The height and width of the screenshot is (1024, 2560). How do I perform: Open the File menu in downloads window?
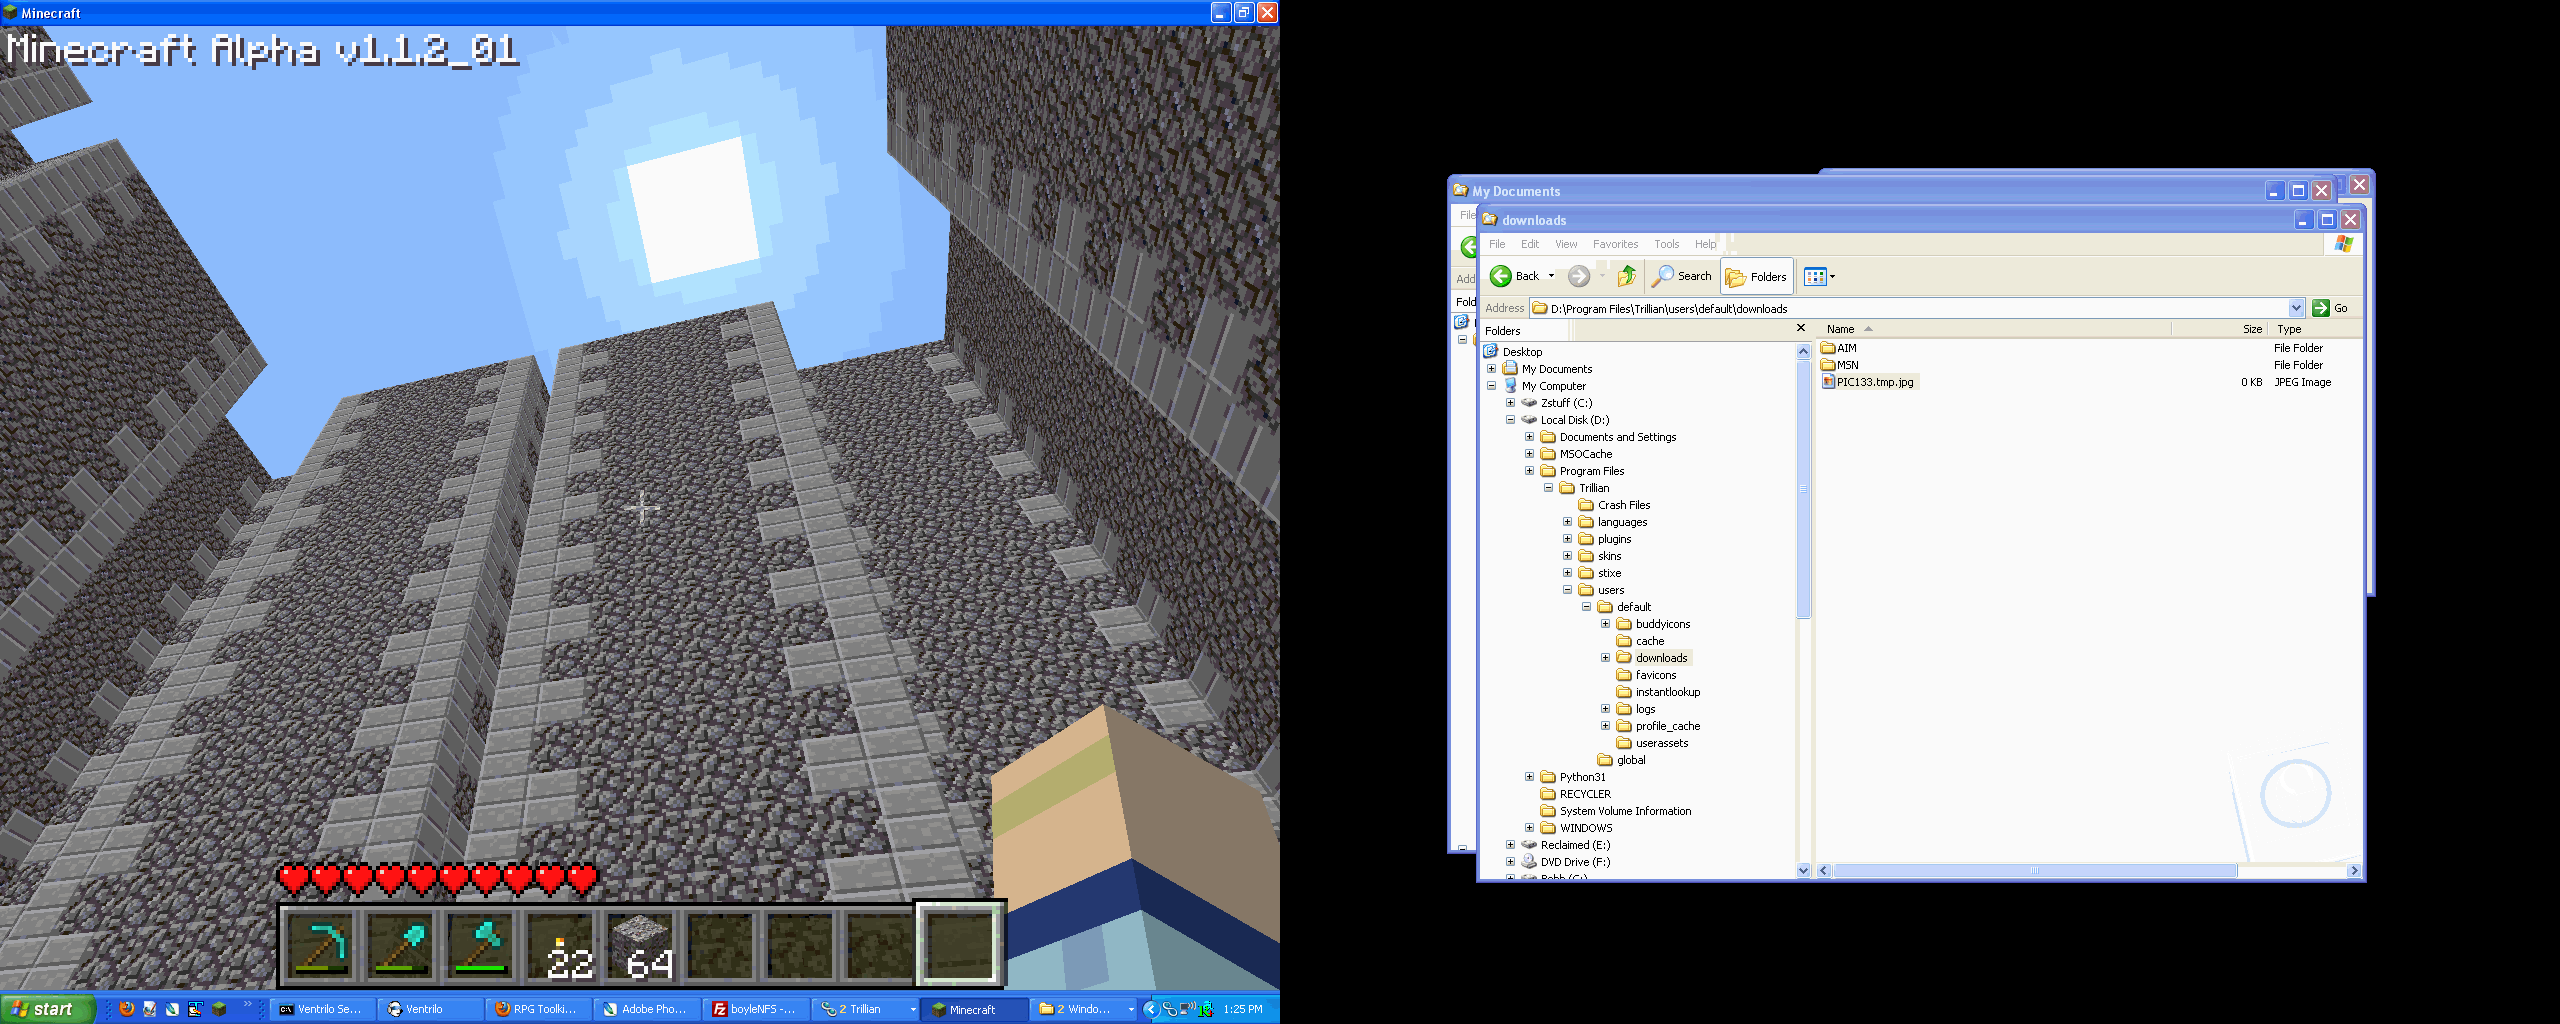click(1497, 244)
